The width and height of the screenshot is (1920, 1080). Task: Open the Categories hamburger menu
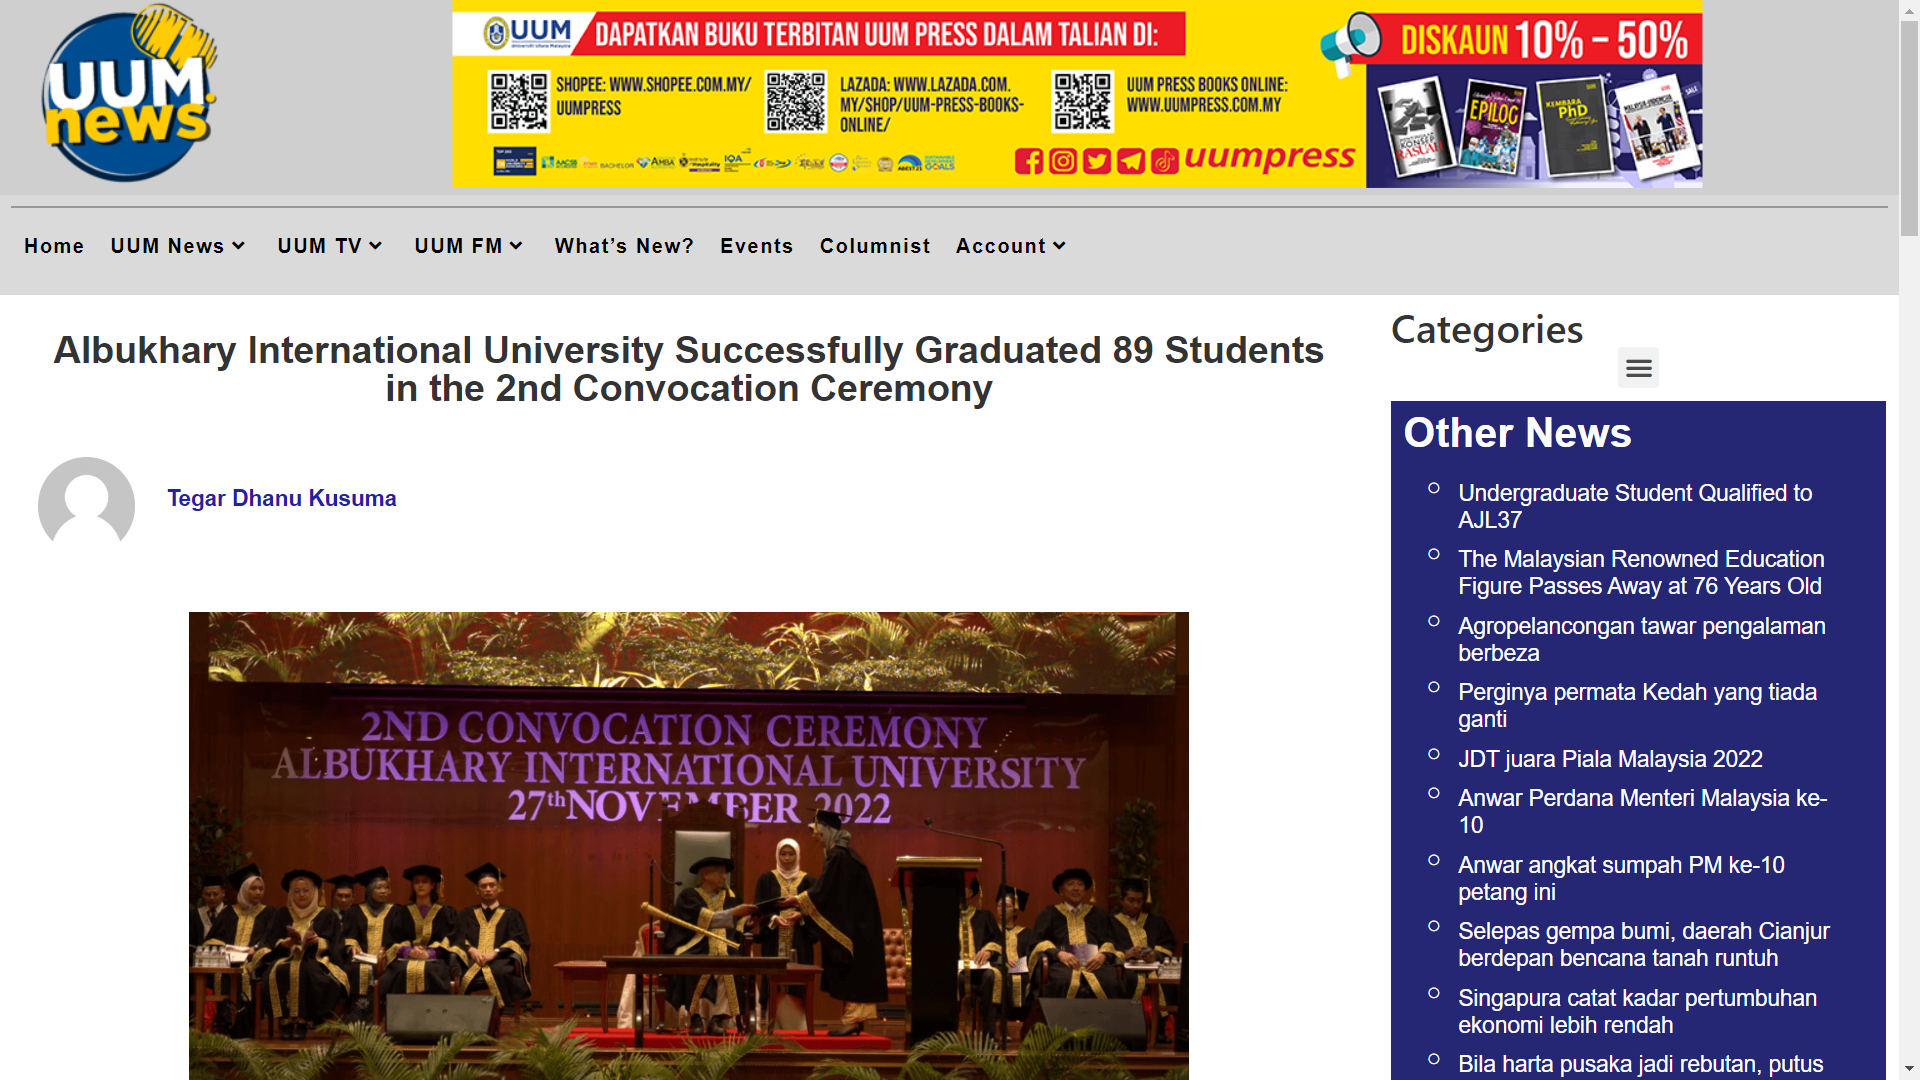[1638, 368]
